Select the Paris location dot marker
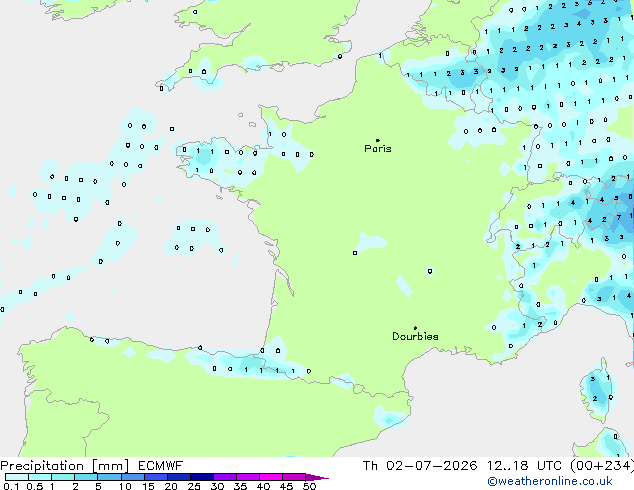Screen dimensions: 634x490 [x=378, y=140]
